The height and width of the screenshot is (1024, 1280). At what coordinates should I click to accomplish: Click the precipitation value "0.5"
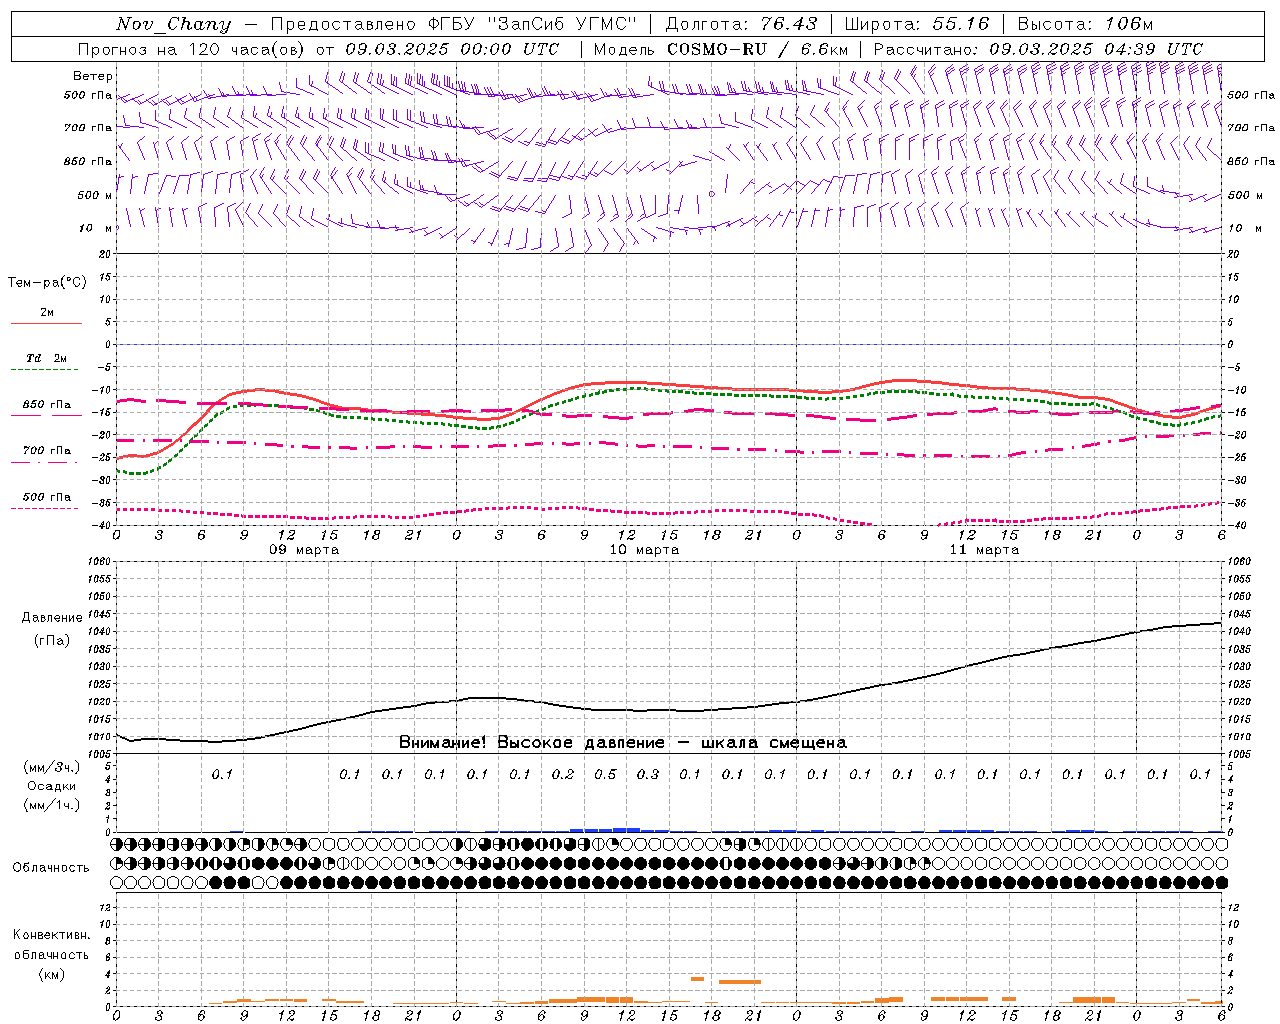pyautogui.click(x=605, y=774)
